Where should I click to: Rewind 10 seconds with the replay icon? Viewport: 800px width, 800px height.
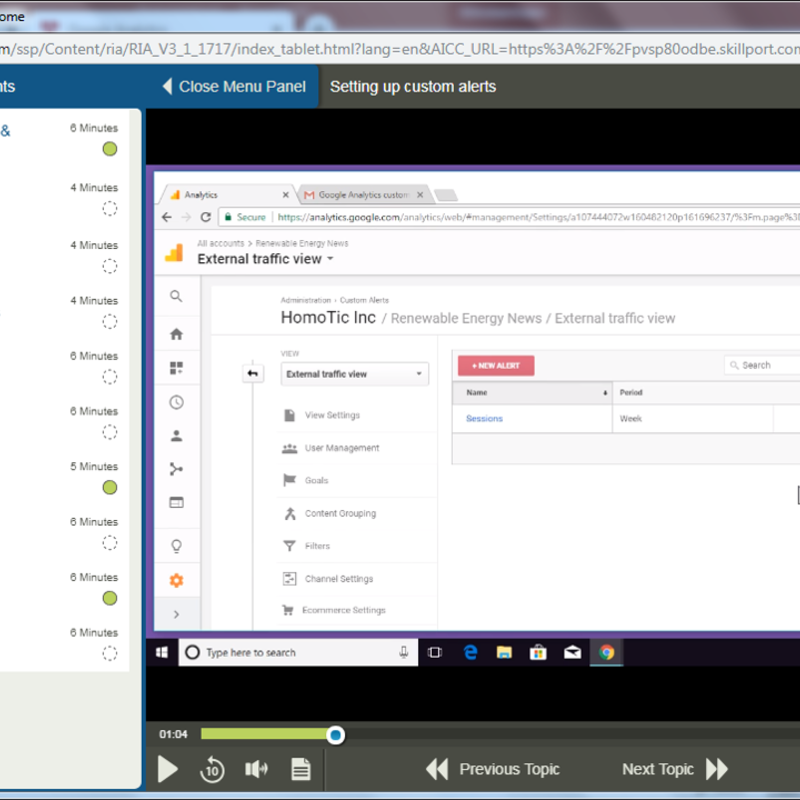tap(212, 769)
